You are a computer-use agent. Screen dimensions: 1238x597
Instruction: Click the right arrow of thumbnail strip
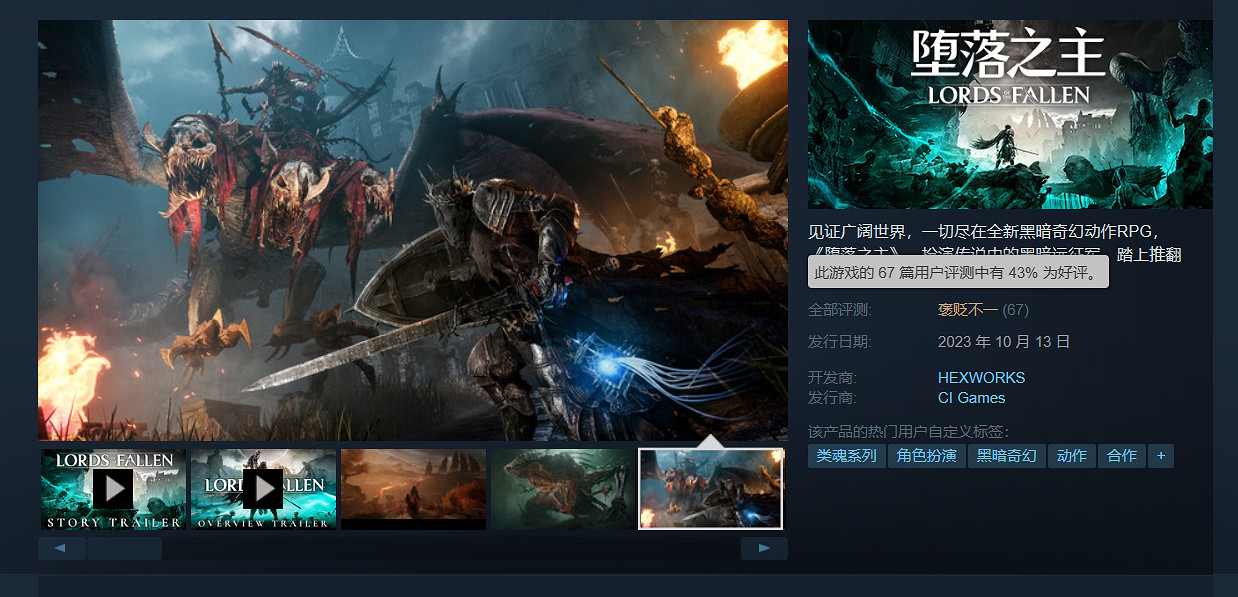click(764, 548)
